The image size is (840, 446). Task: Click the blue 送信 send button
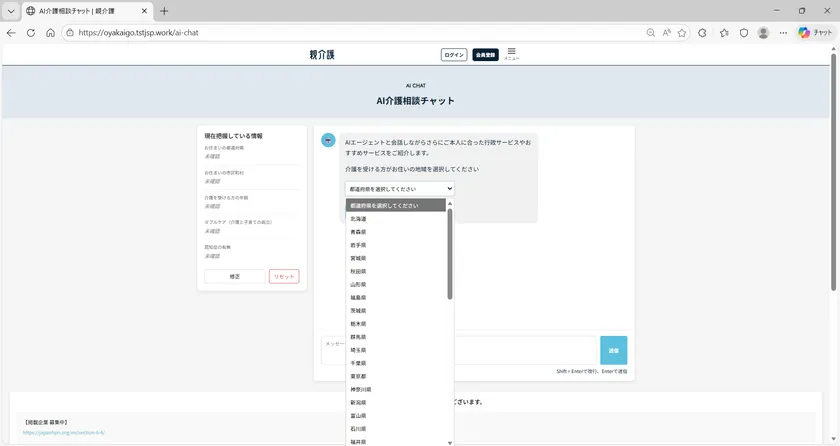(x=613, y=350)
